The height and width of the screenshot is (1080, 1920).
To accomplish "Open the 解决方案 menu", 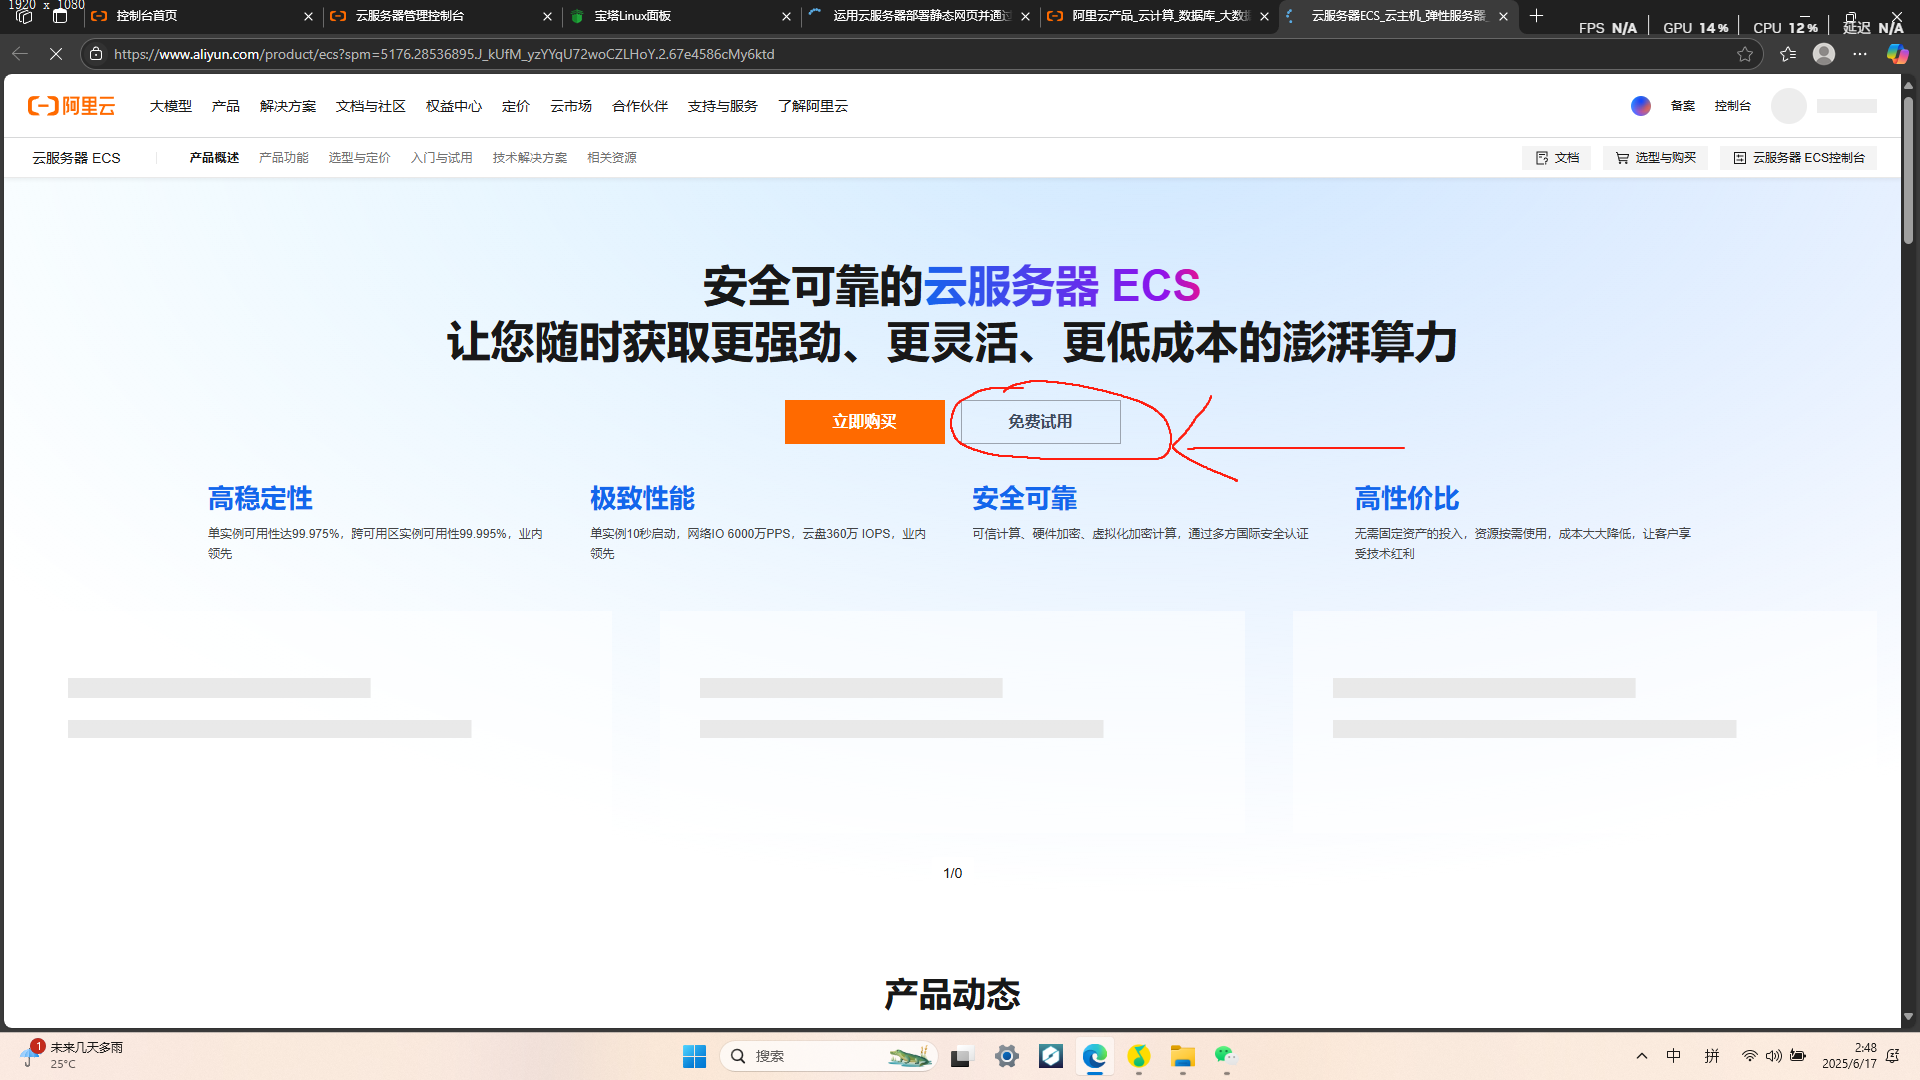I will (287, 106).
